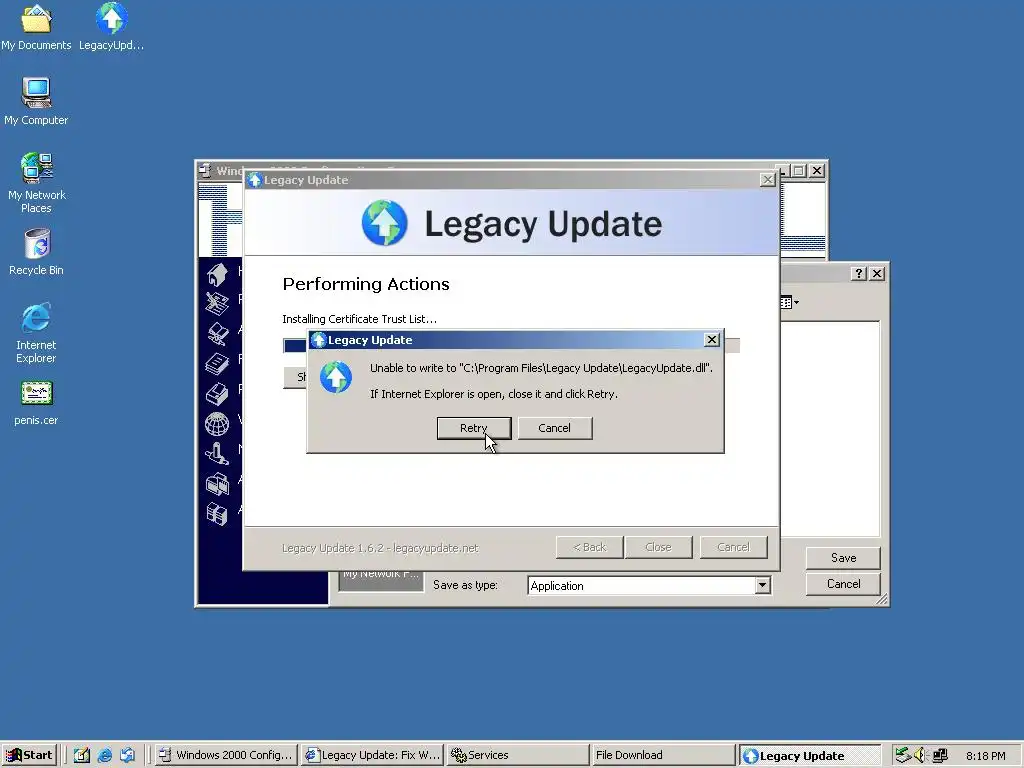1024x768 pixels.
Task: Click the 'Installing Certificate Trust List...' status text
Action: pos(359,319)
